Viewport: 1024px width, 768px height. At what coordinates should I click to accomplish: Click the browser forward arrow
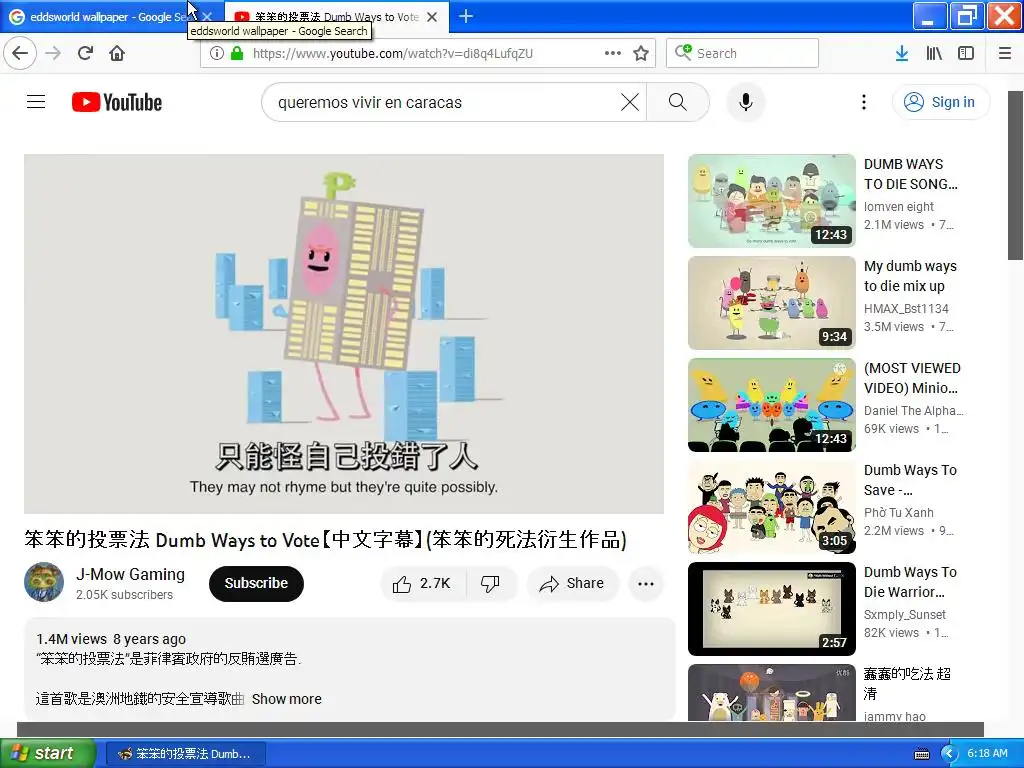[53, 54]
